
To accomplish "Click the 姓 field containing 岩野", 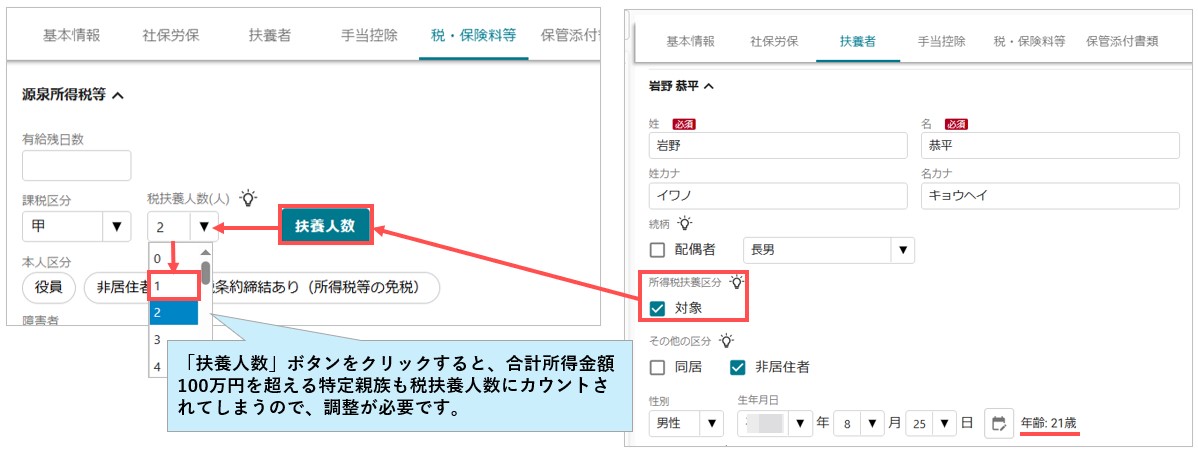I will [x=777, y=144].
